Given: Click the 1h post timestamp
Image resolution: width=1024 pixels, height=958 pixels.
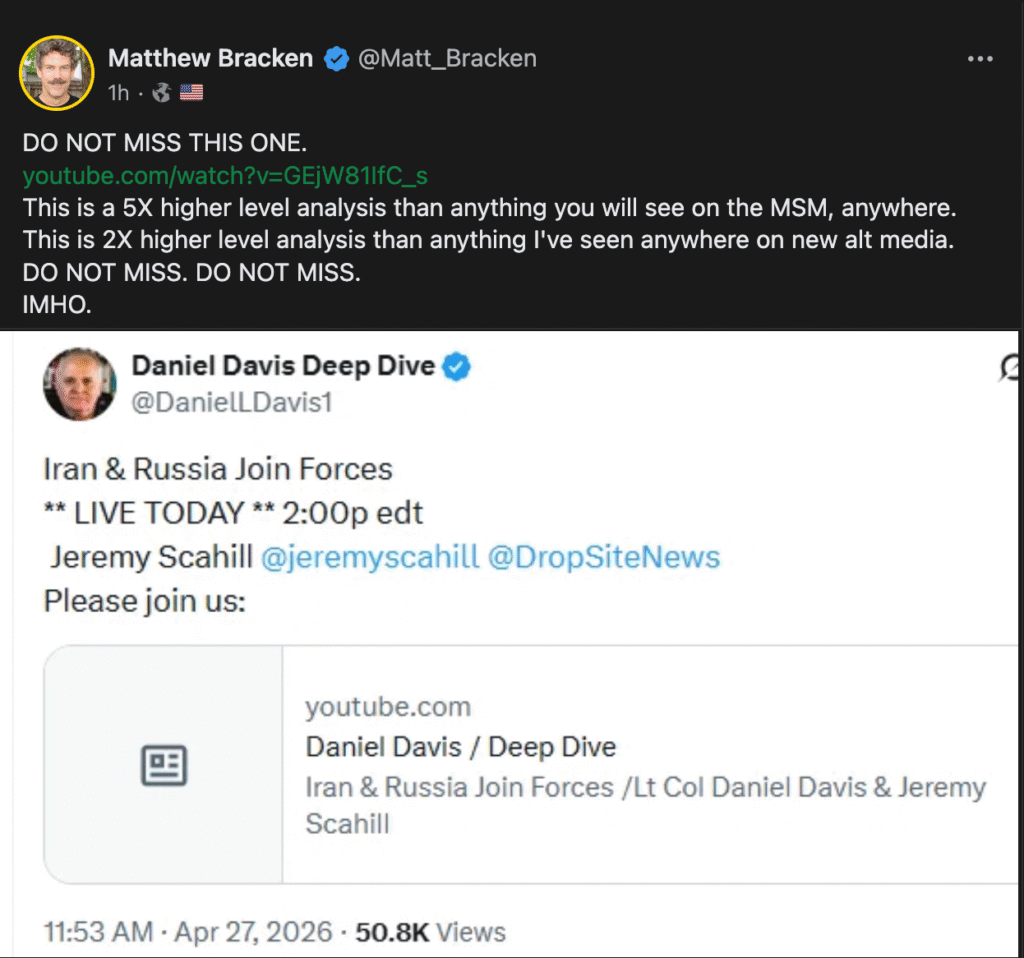Looking at the screenshot, I should 118,93.
